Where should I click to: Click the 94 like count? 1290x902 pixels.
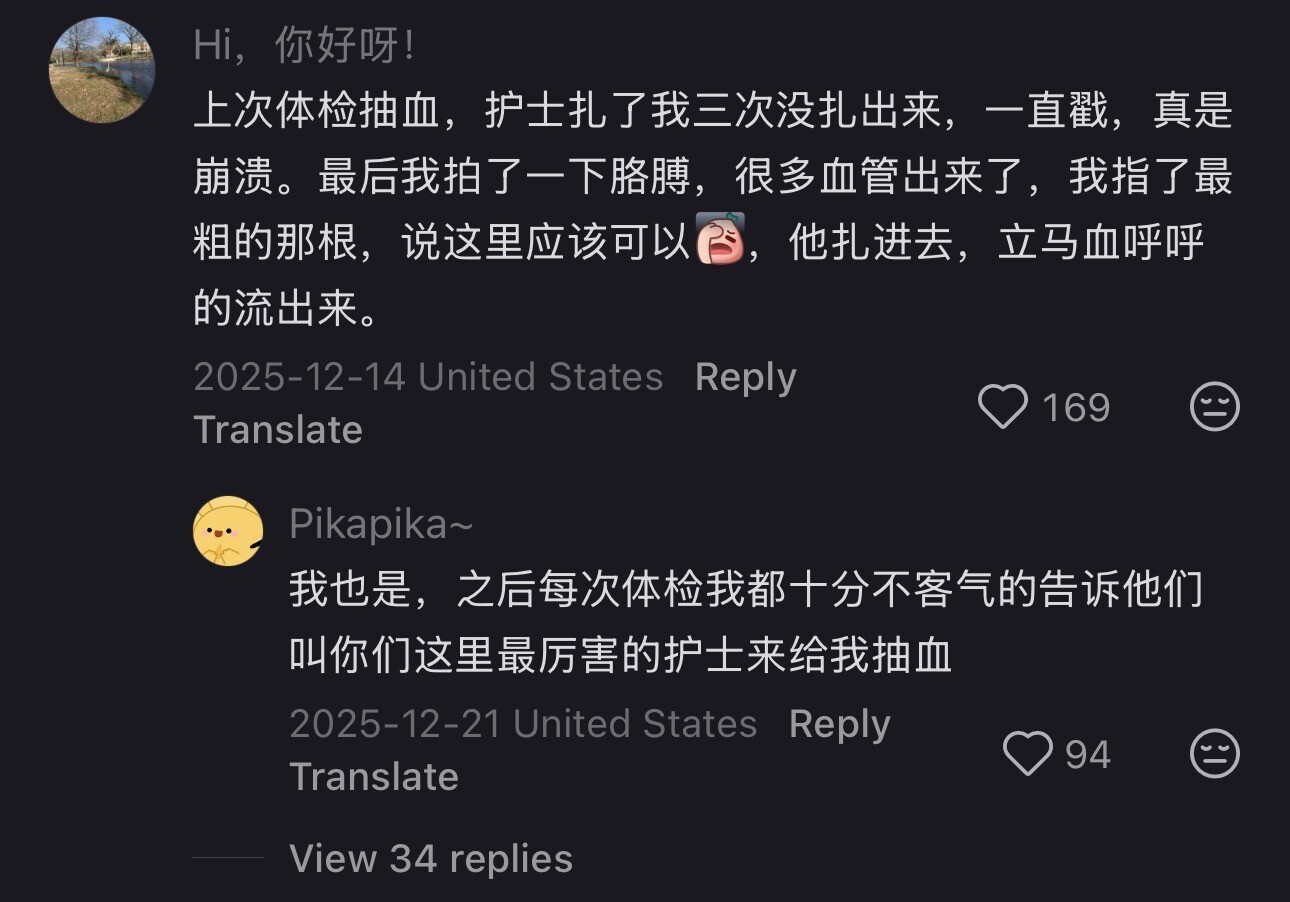pyautogui.click(x=1088, y=754)
